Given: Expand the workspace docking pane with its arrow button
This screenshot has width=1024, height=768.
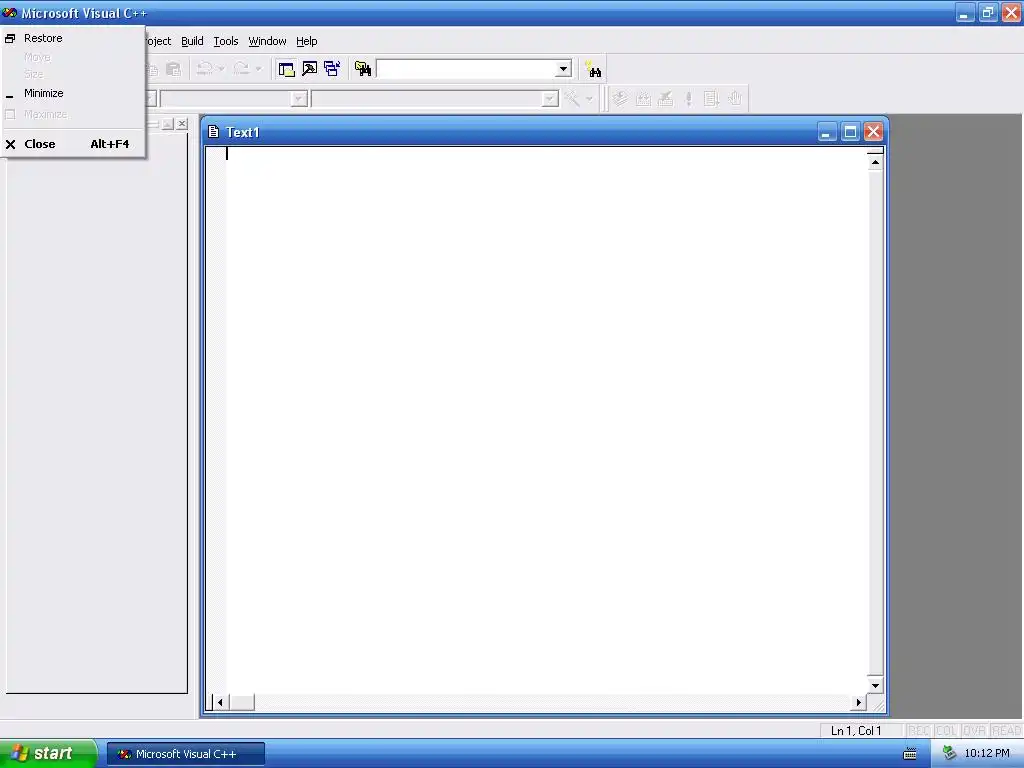Looking at the screenshot, I should (x=168, y=123).
